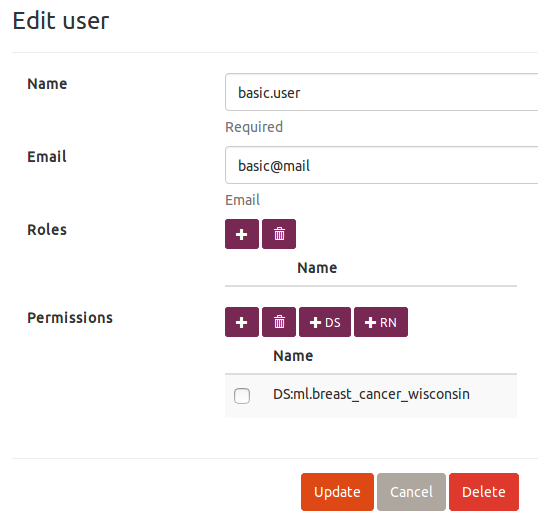
Task: Sort permissions by the Name column header
Action: (x=293, y=355)
